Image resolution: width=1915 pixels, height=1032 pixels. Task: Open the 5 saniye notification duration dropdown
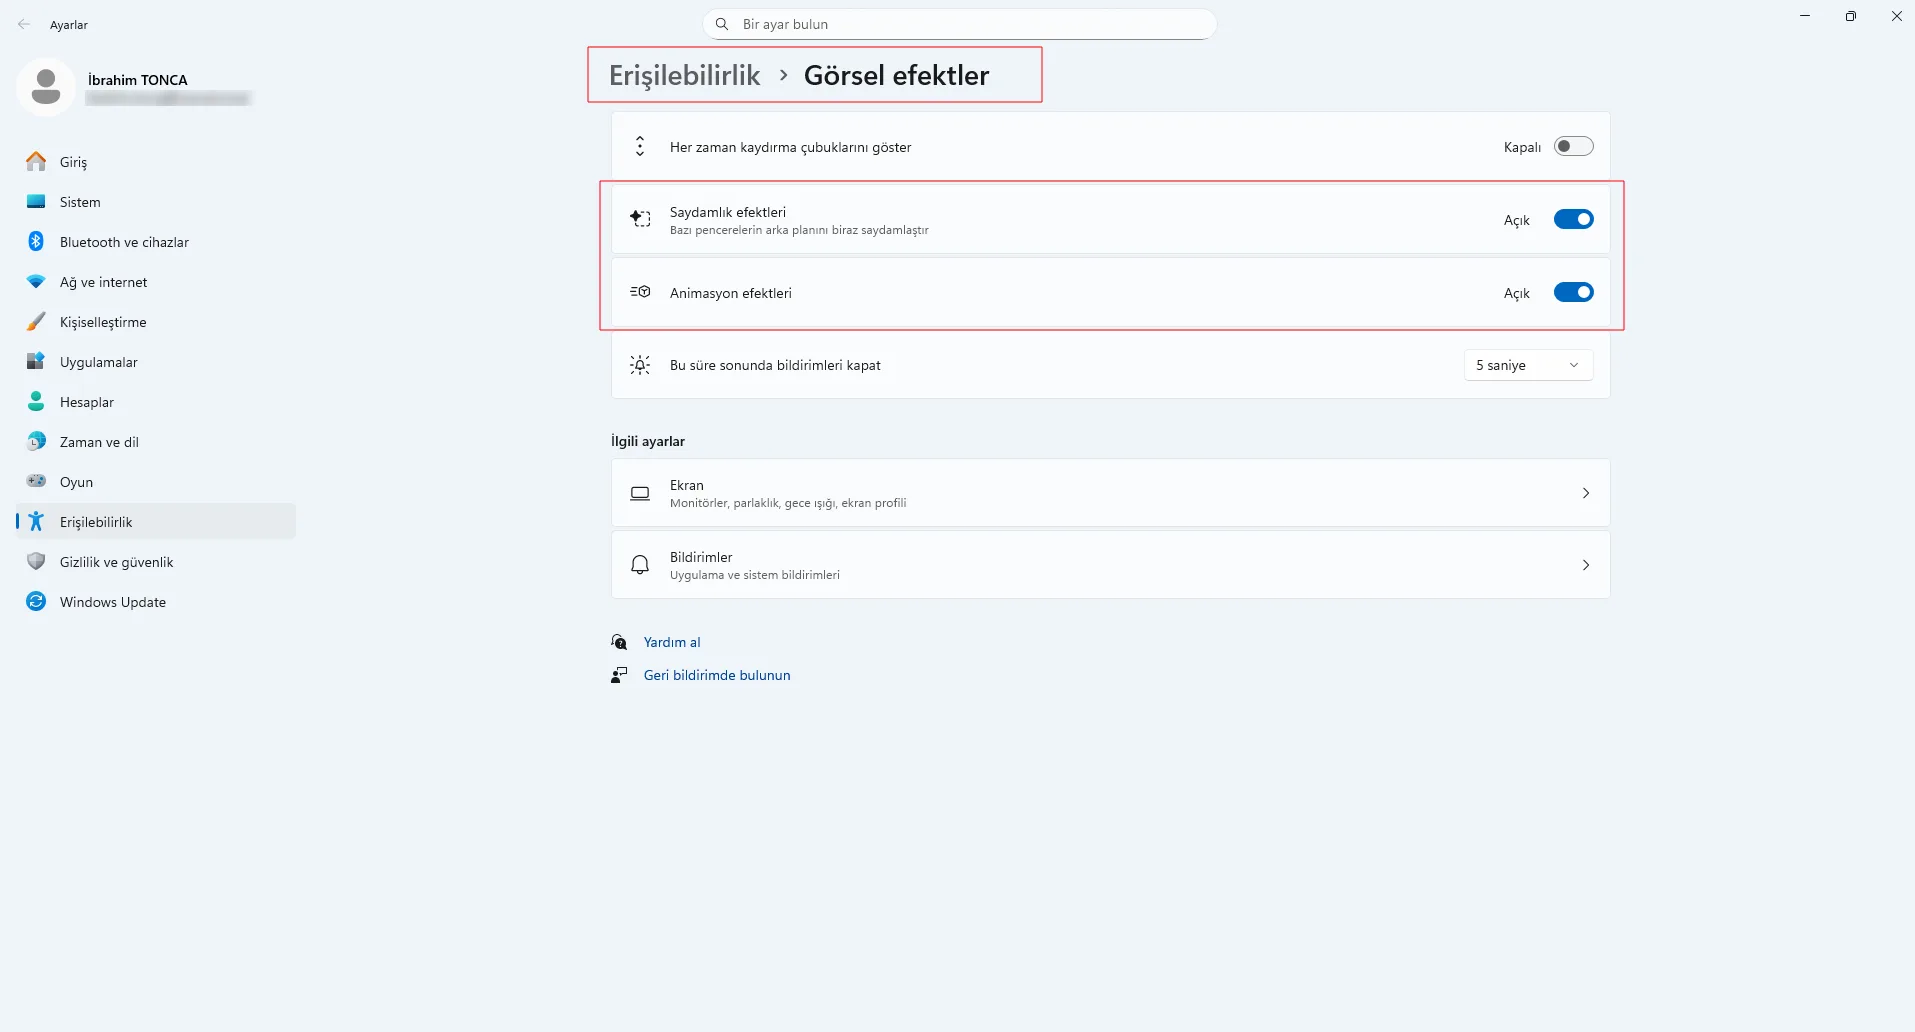coord(1527,365)
